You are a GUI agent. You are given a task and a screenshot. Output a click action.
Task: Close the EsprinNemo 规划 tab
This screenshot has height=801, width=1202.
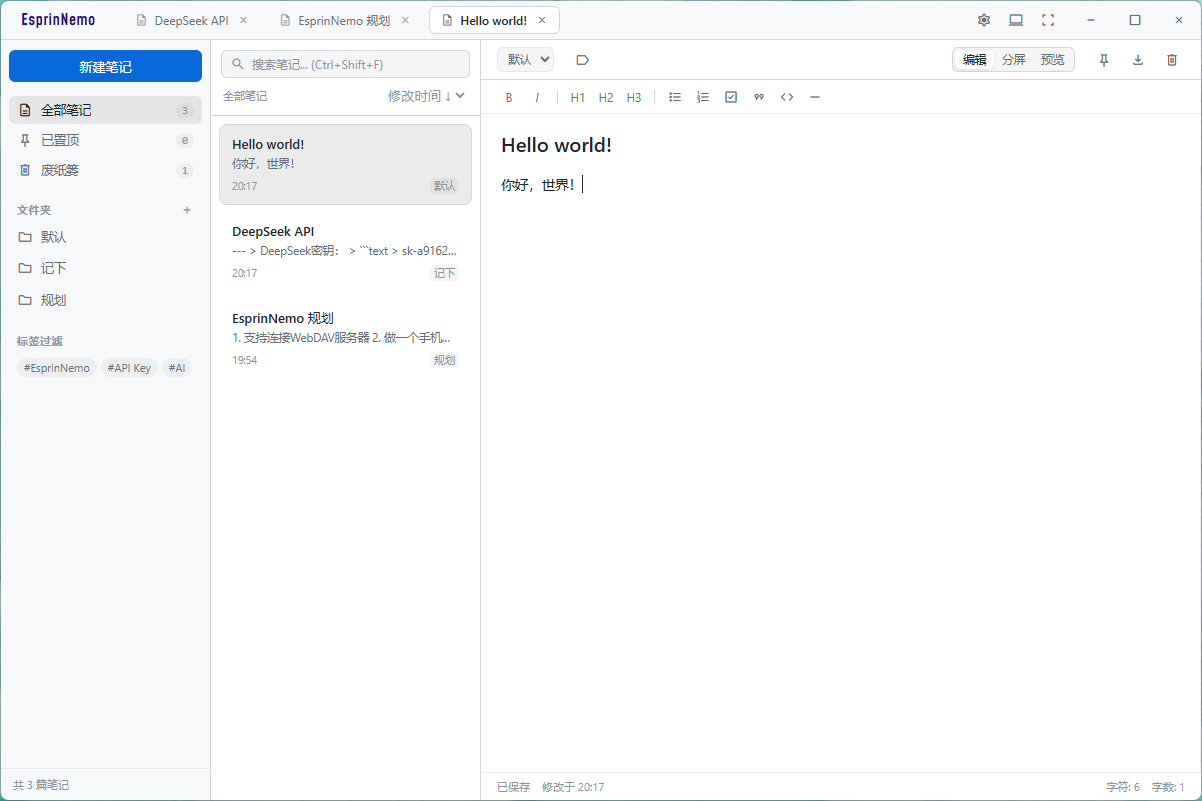pos(404,20)
